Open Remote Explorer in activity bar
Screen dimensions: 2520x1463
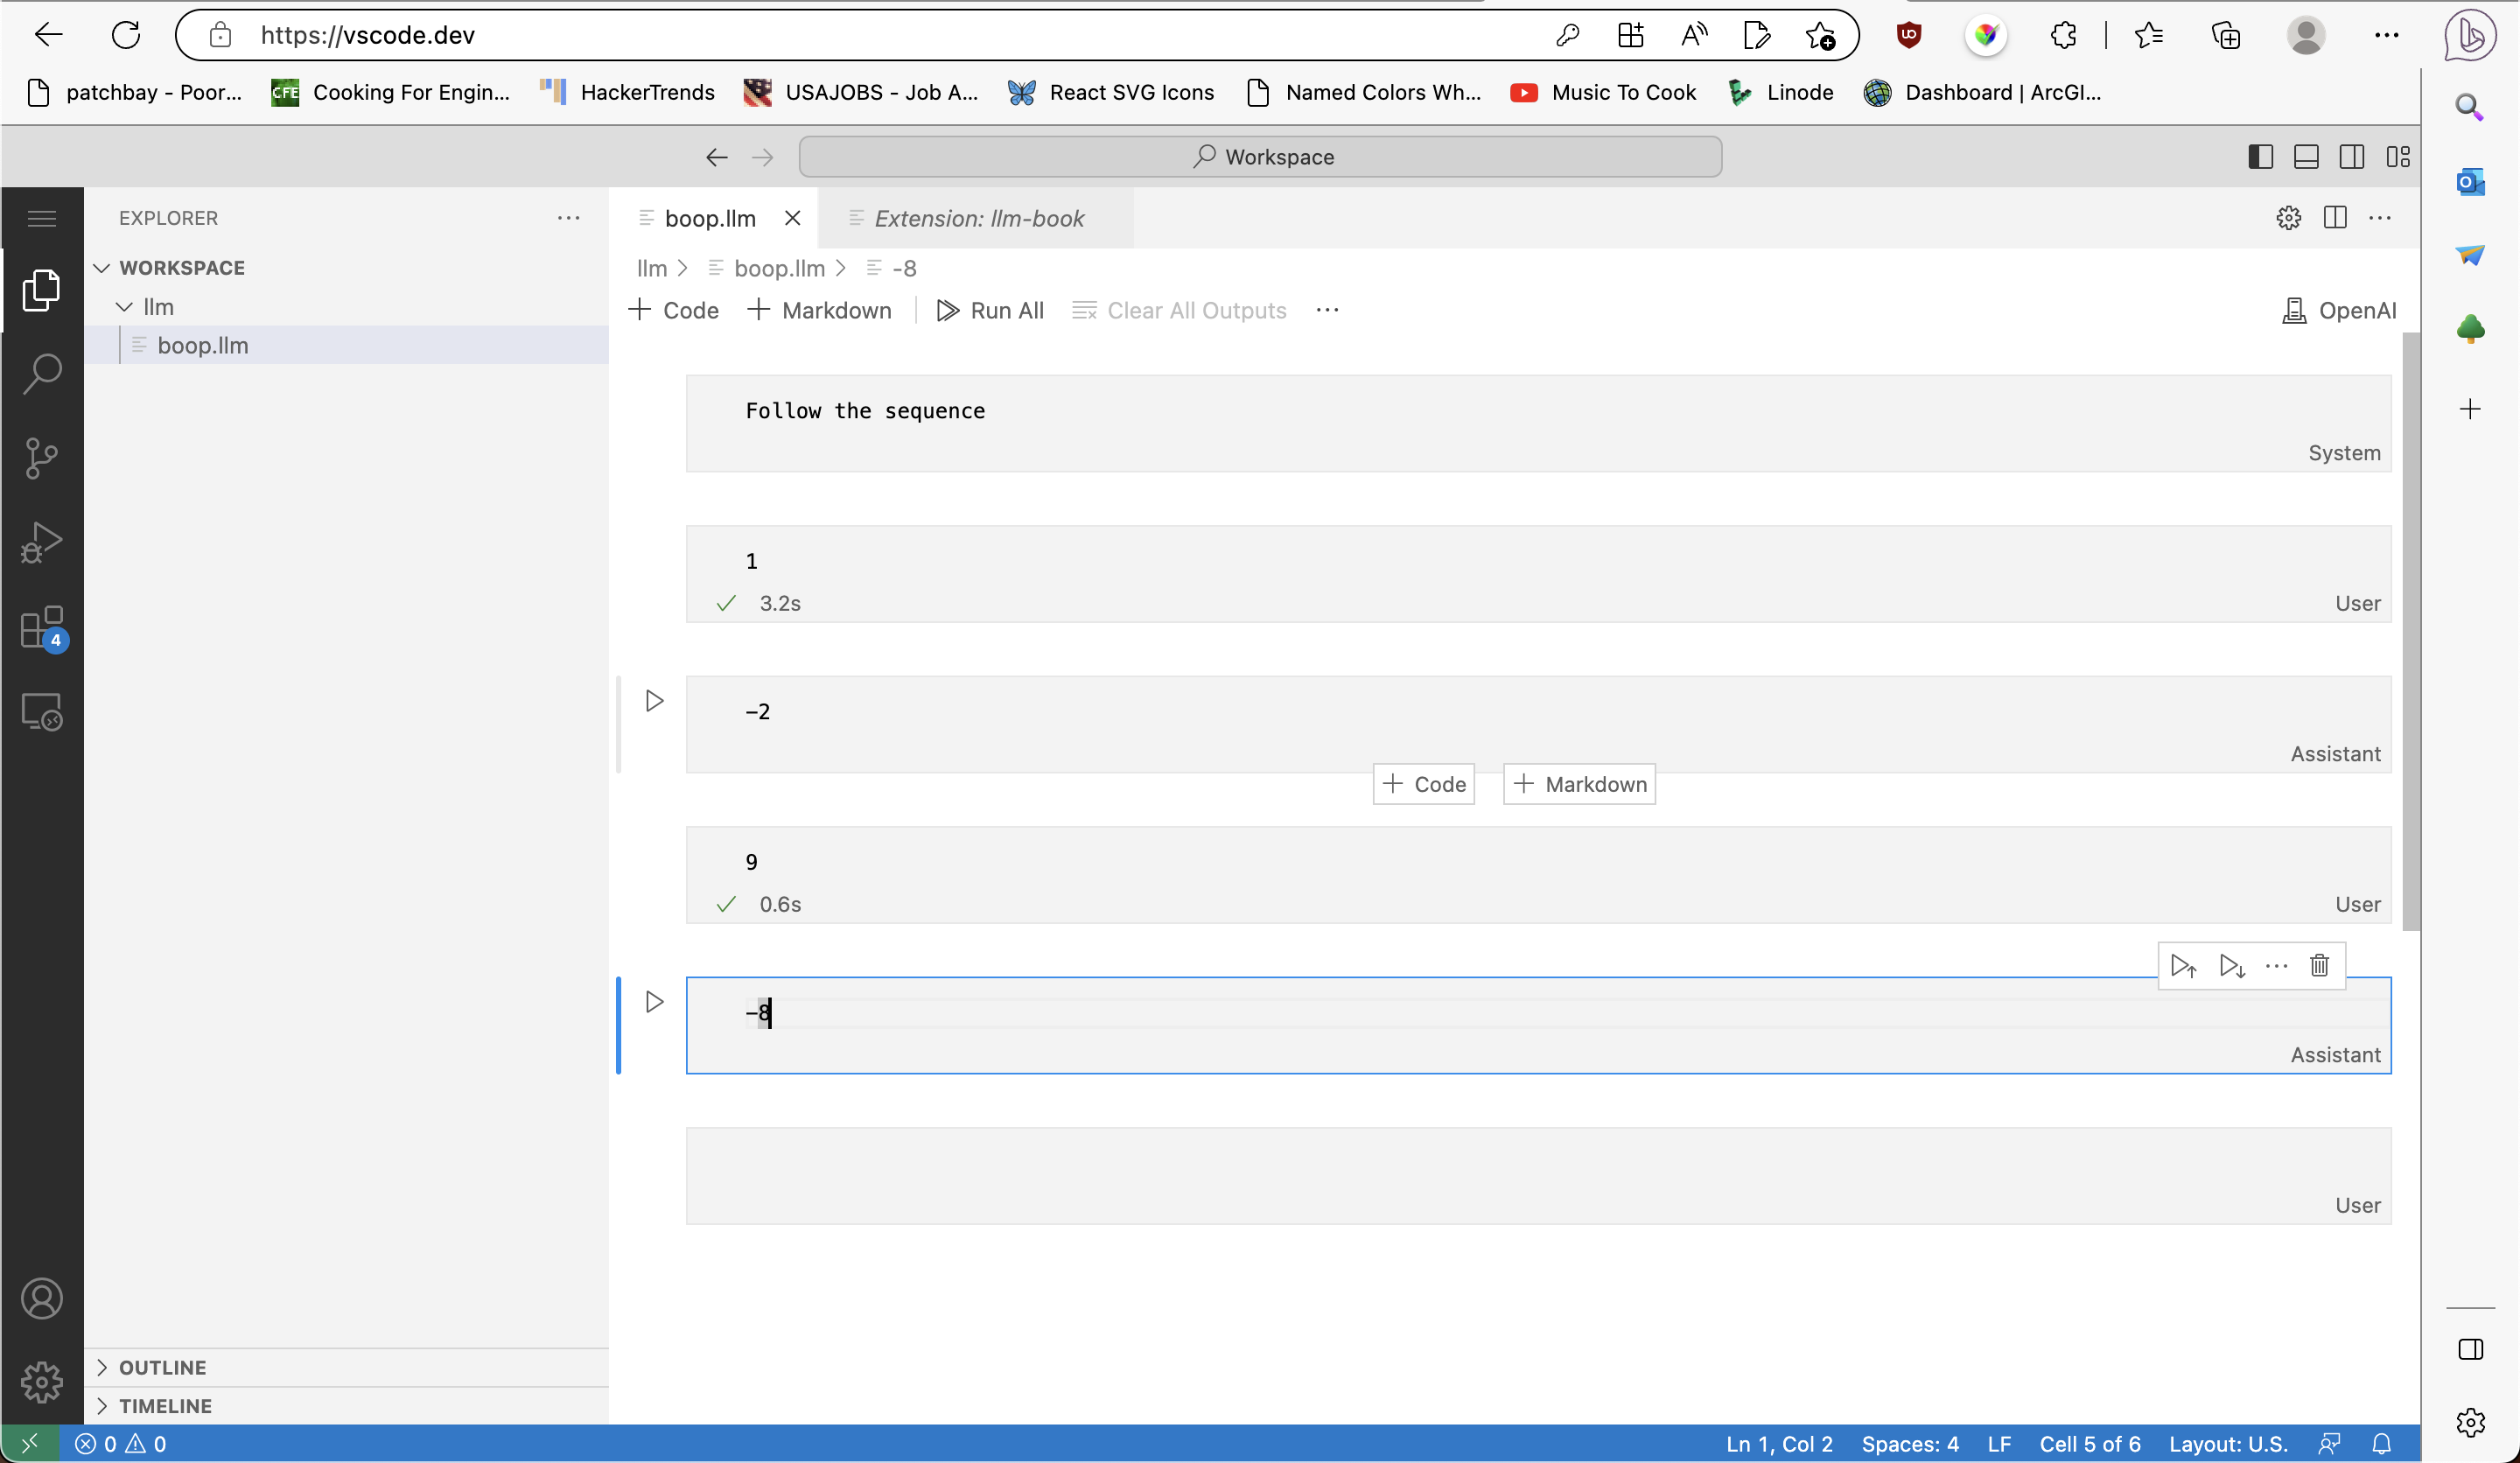(42, 712)
